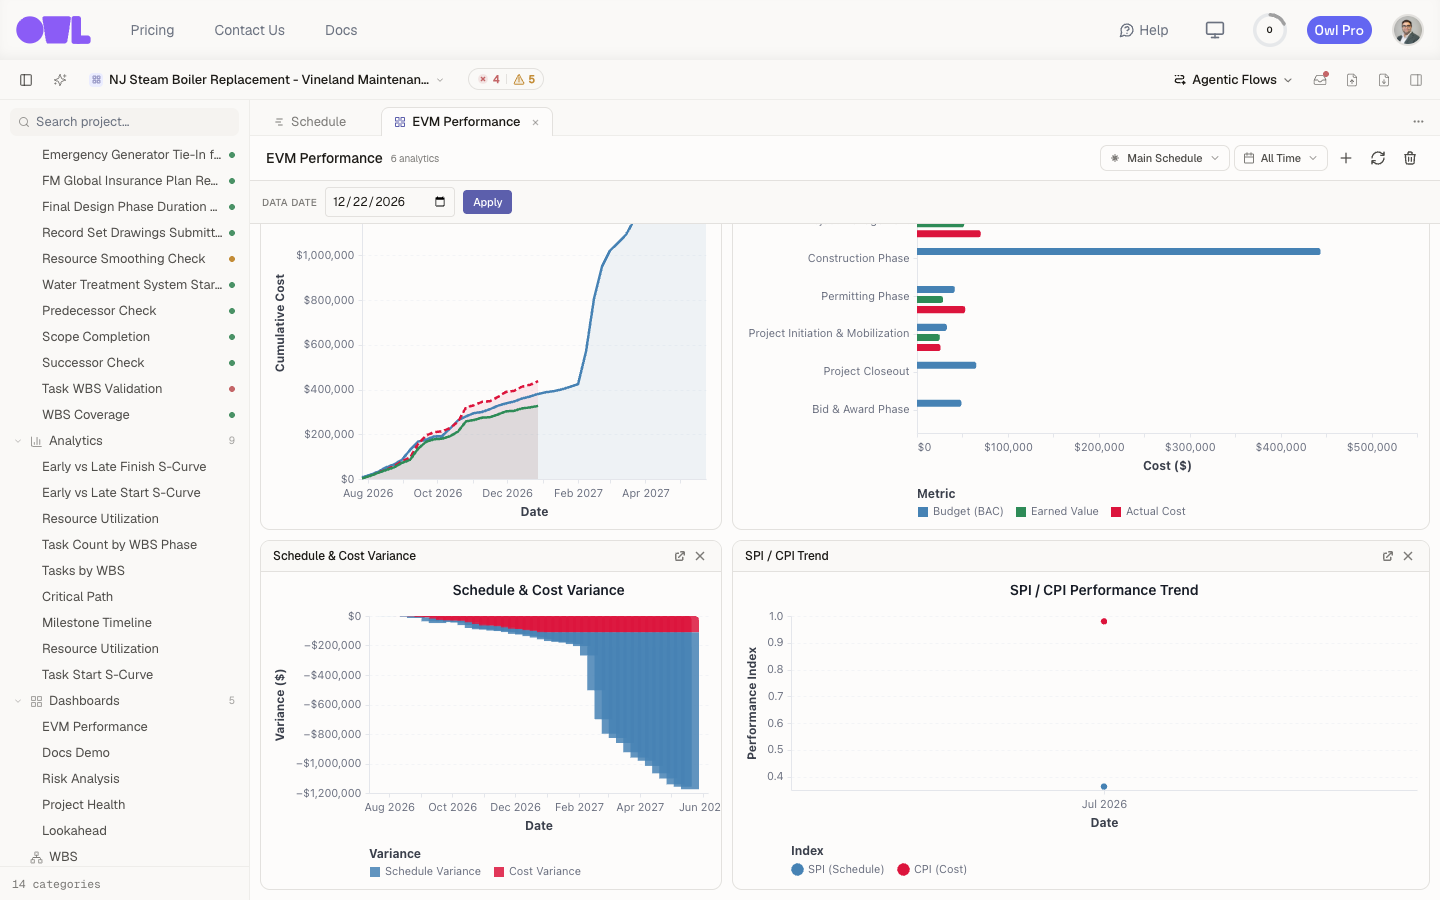Click the warnings count badge showing 5
The image size is (1440, 900).
tap(525, 80)
